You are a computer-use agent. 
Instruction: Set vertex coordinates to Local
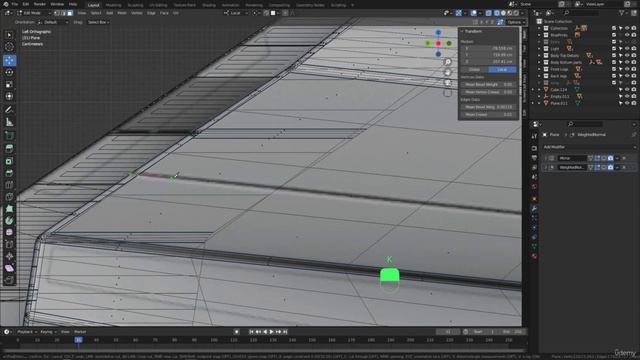pos(502,69)
